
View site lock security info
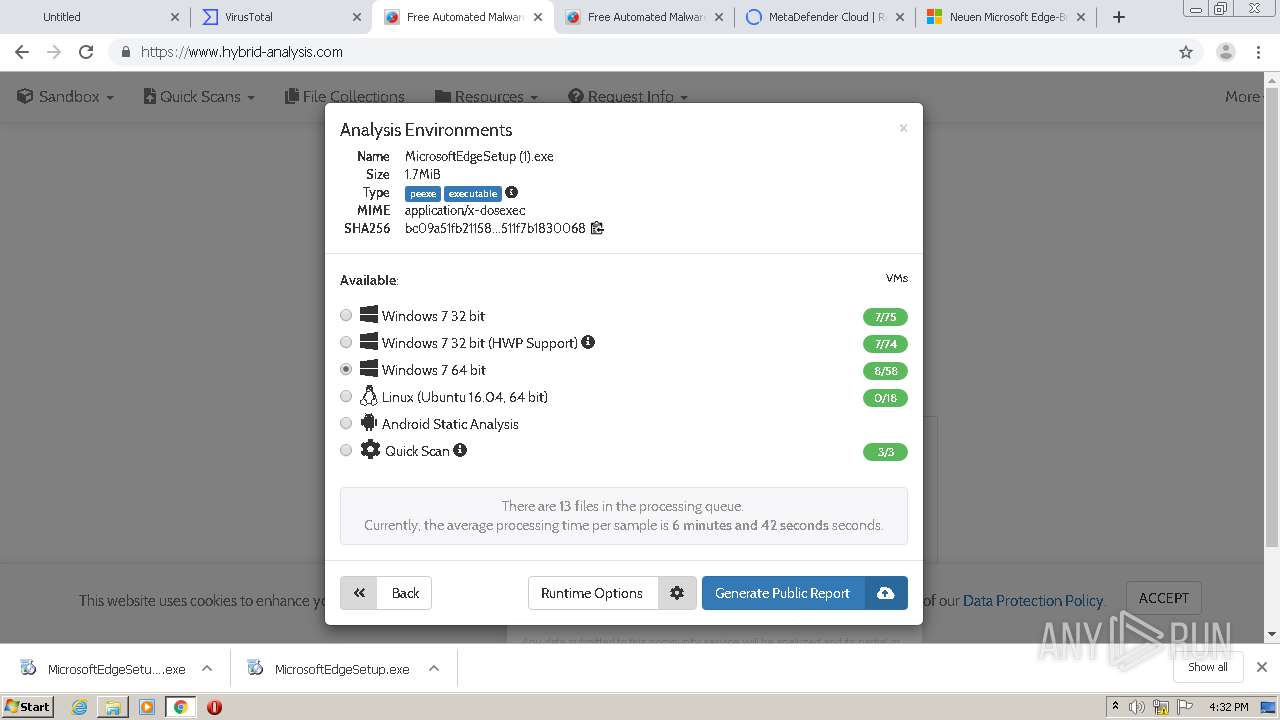tap(125, 52)
